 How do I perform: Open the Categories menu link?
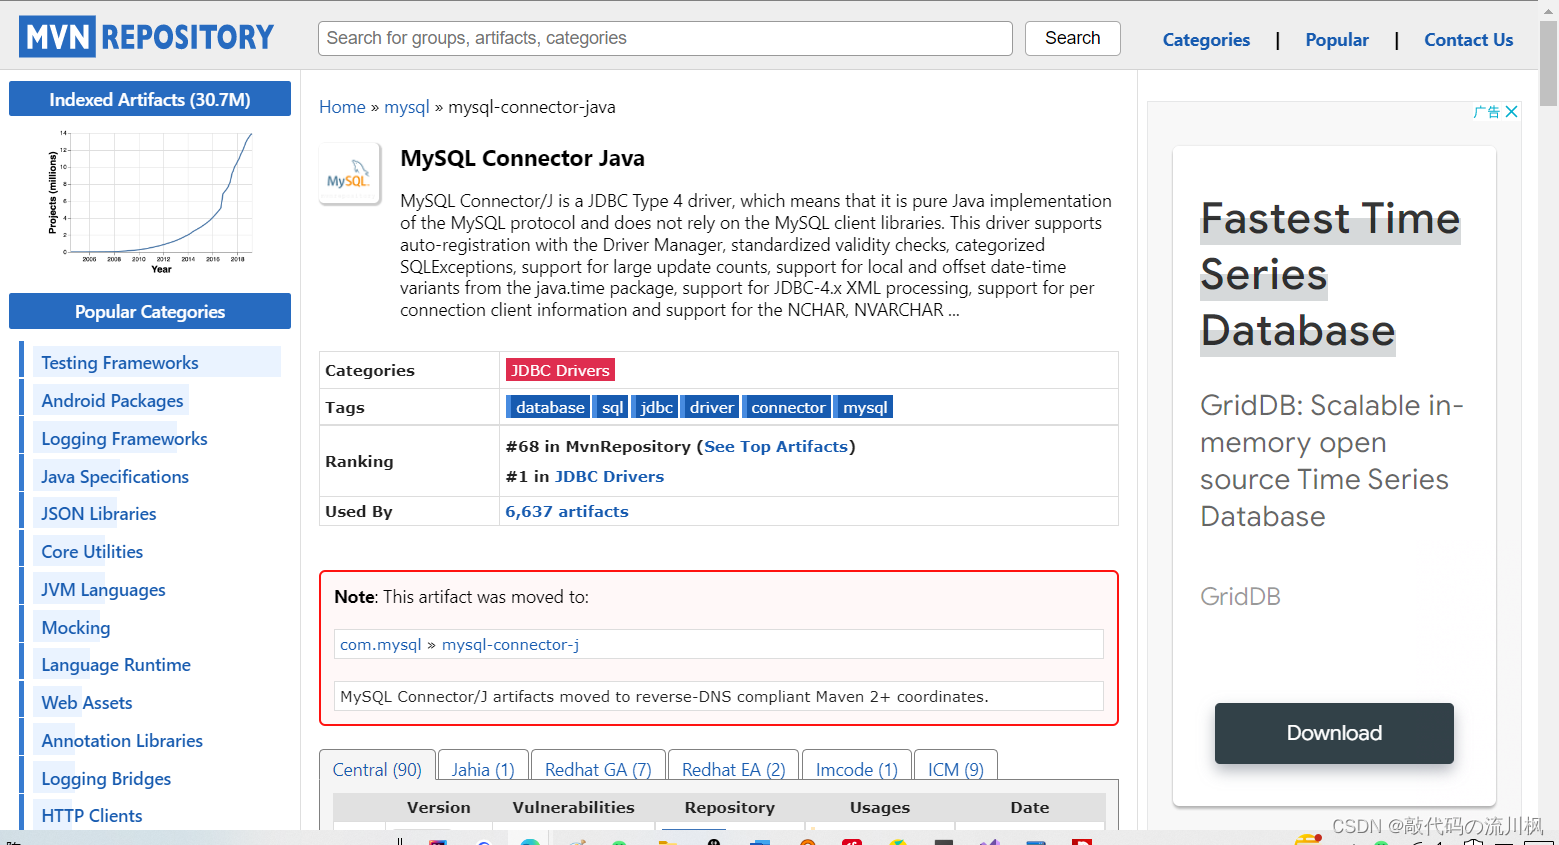point(1206,40)
